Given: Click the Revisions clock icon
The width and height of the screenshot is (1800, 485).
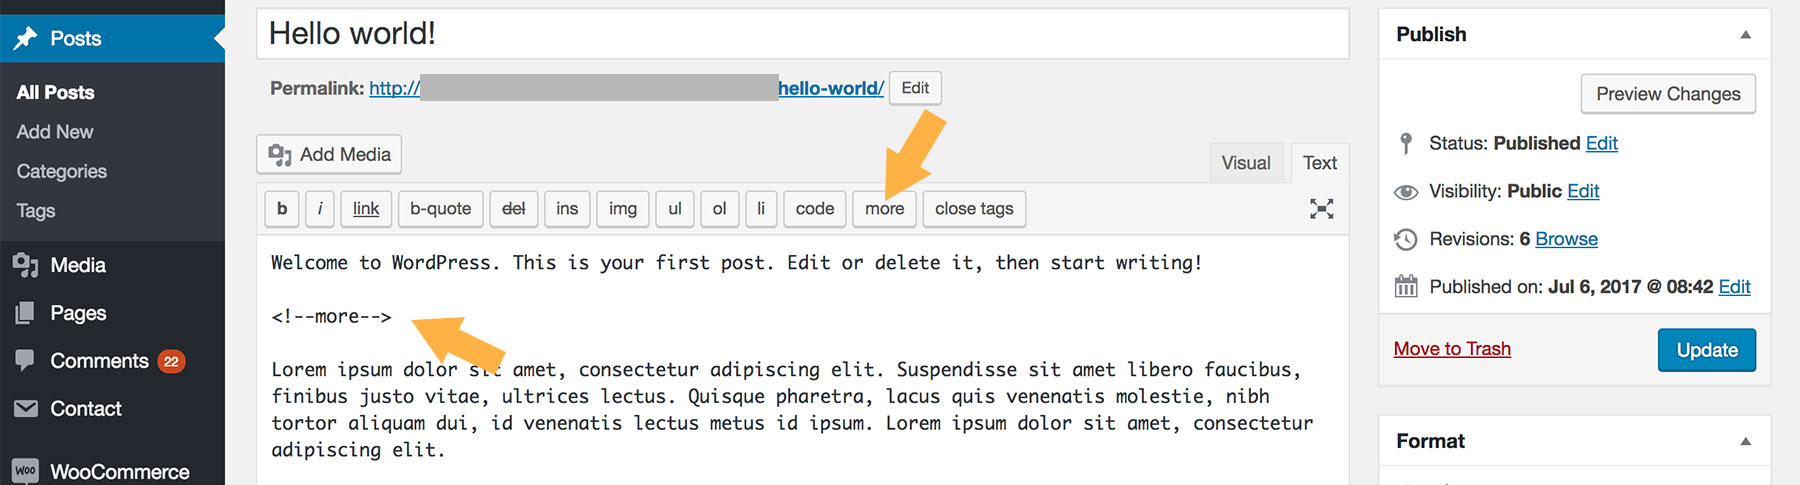Looking at the screenshot, I should [1406, 239].
